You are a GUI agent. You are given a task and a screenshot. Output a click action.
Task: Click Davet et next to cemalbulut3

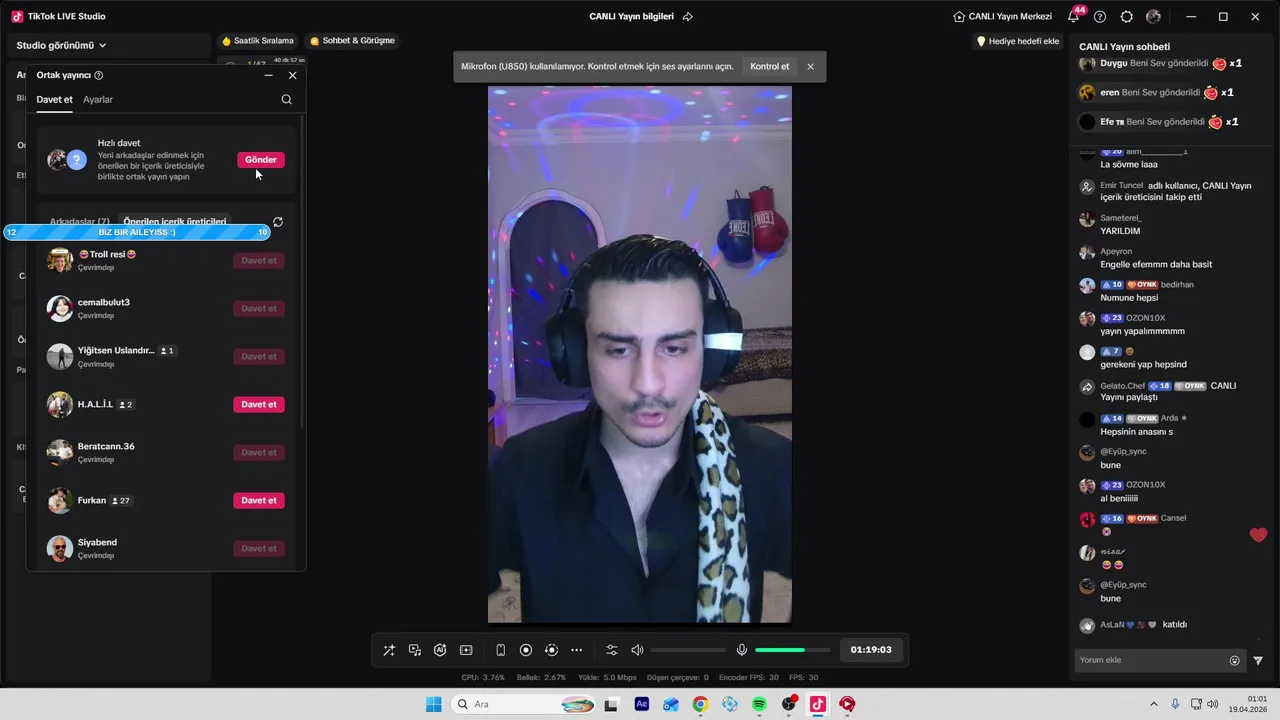click(x=259, y=309)
